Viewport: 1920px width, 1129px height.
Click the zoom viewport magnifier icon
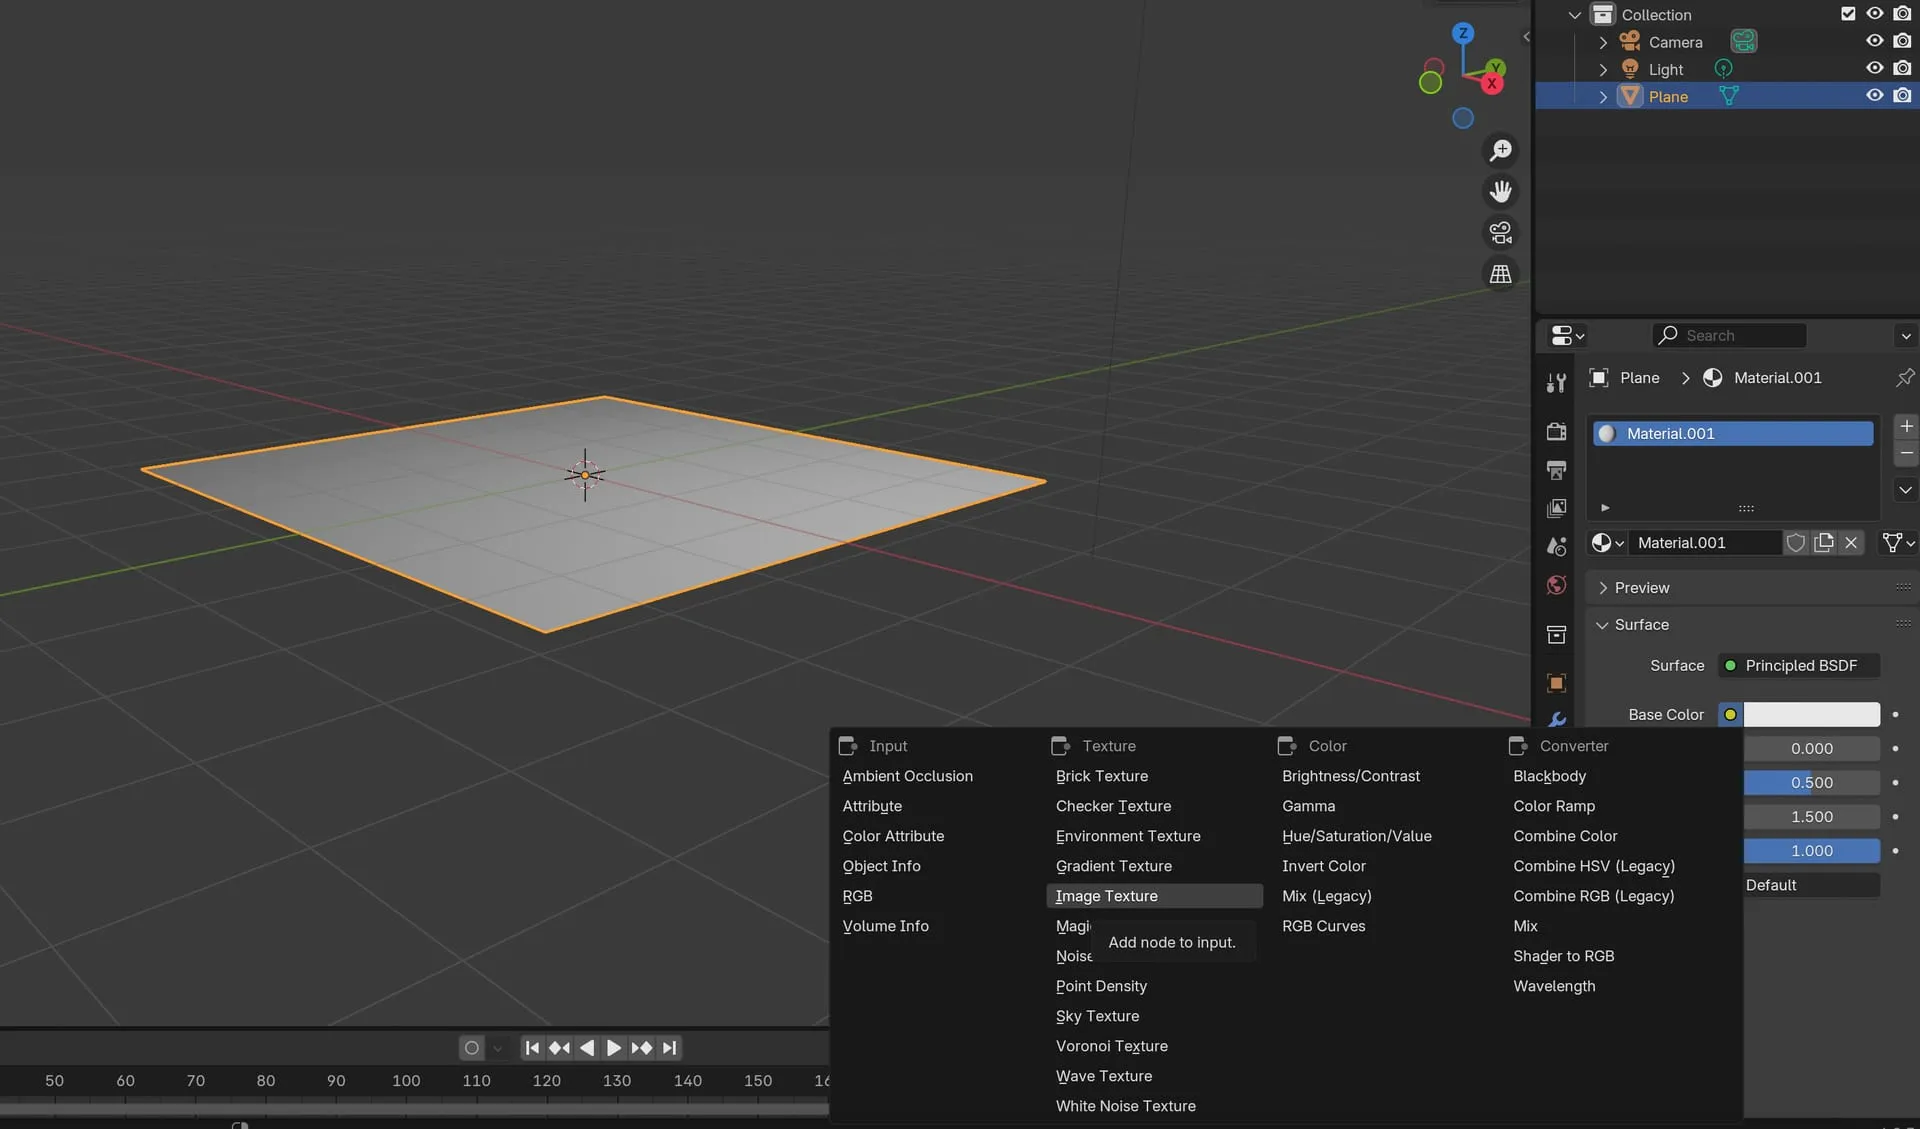[x=1500, y=151]
